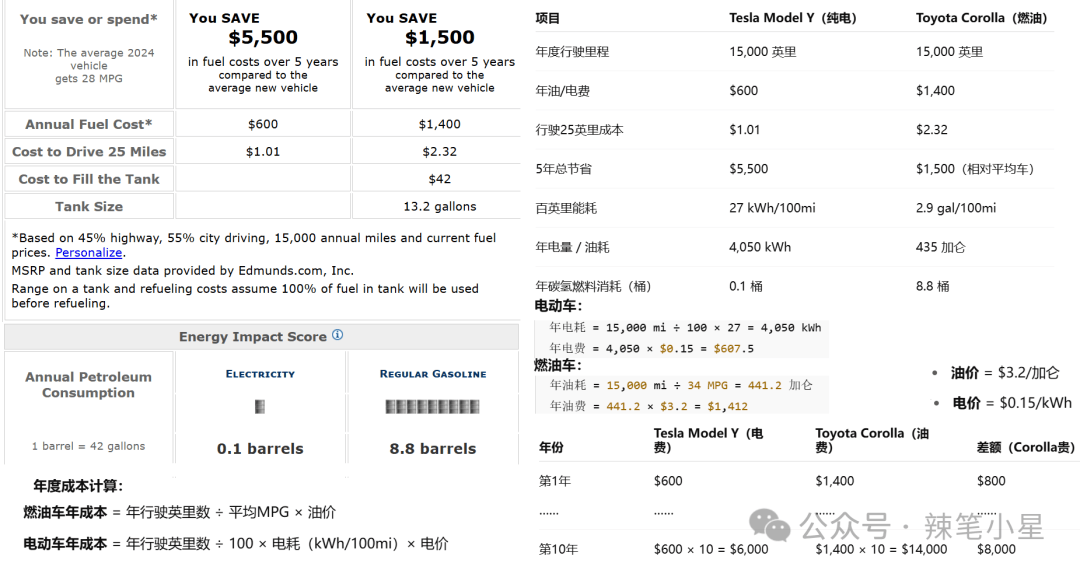Image resolution: width=1080 pixels, height=570 pixels.
Task: Select the '8.8 barrels' value
Action: coord(433,449)
